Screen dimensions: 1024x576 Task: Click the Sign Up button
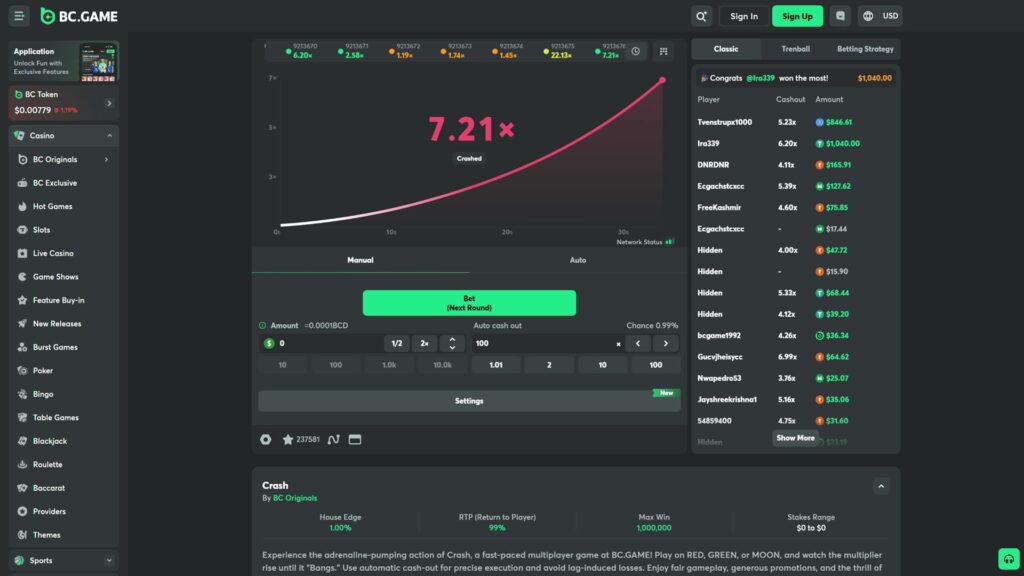(x=797, y=16)
